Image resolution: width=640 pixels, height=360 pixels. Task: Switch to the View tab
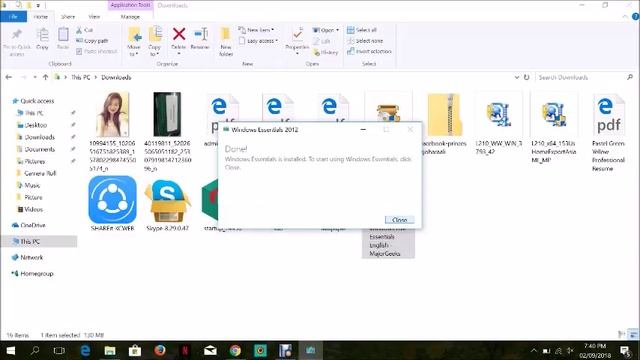pos(94,17)
